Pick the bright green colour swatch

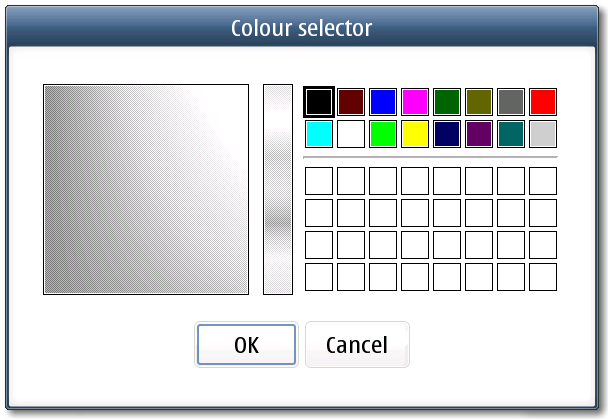tap(382, 134)
